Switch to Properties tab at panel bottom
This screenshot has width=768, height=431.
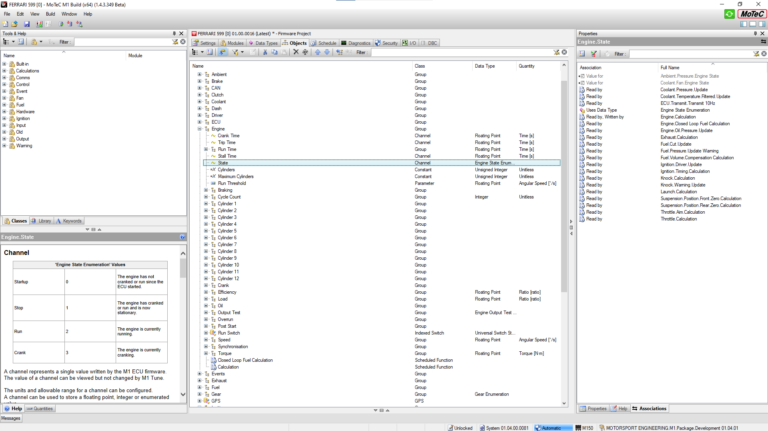[593, 408]
